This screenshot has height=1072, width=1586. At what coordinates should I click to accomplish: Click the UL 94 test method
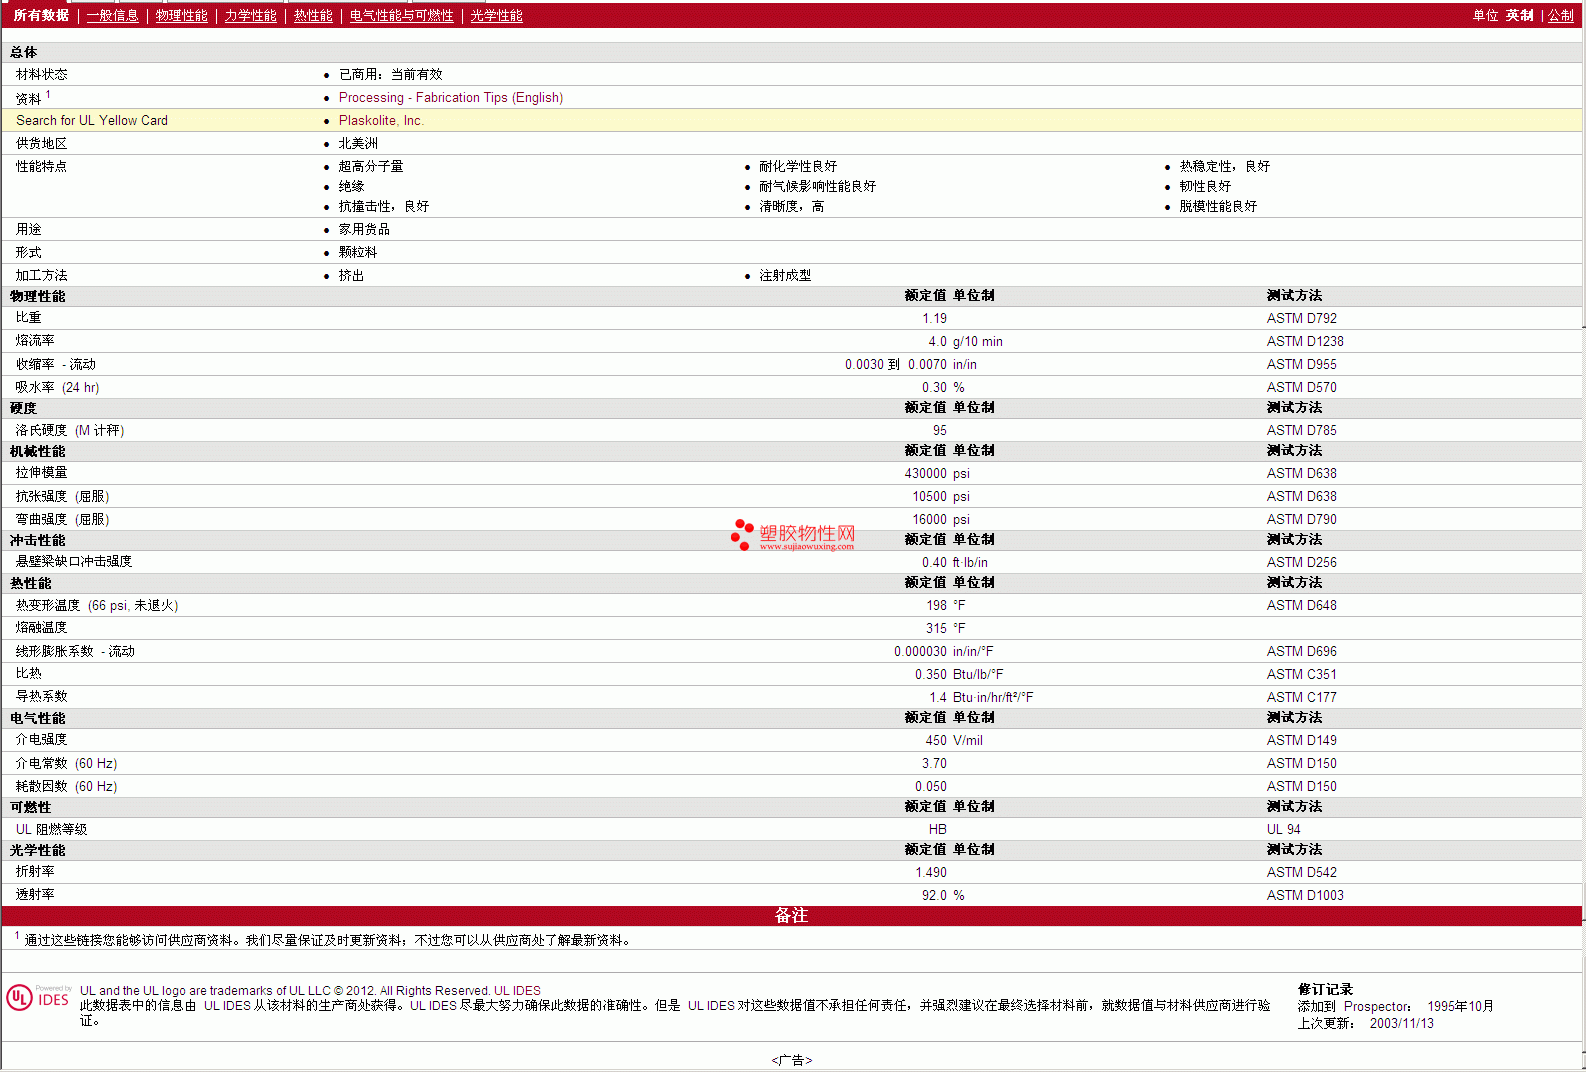click(1283, 830)
